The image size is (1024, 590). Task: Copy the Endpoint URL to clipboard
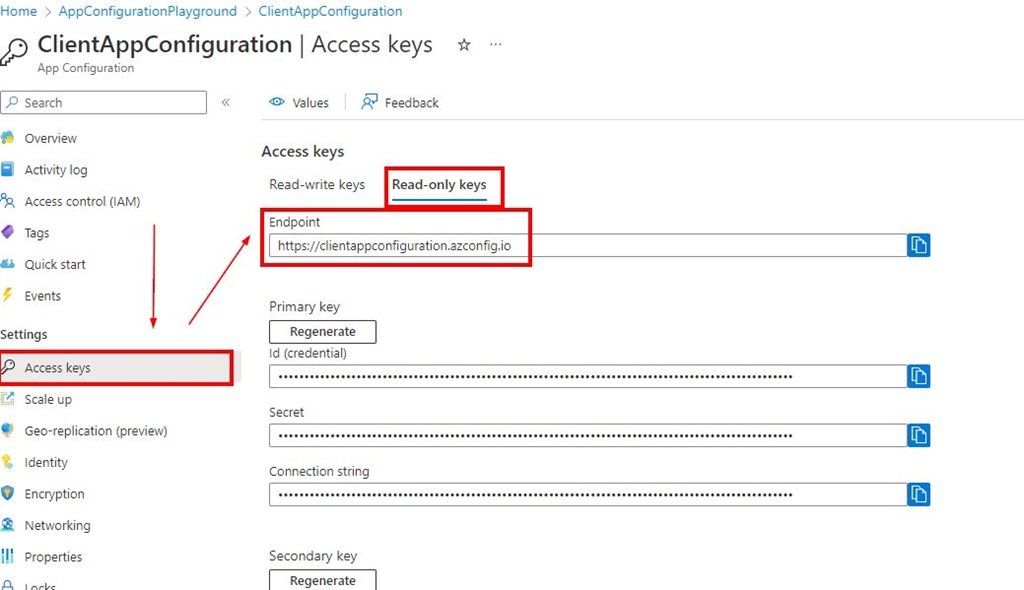[x=918, y=245]
